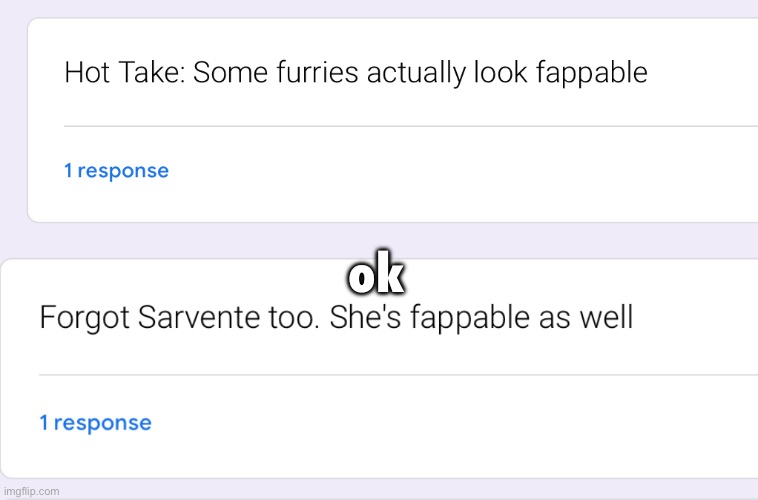Image resolution: width=758 pixels, height=500 pixels.
Task: Click the word 'furries' in the first question
Action: coord(317,73)
